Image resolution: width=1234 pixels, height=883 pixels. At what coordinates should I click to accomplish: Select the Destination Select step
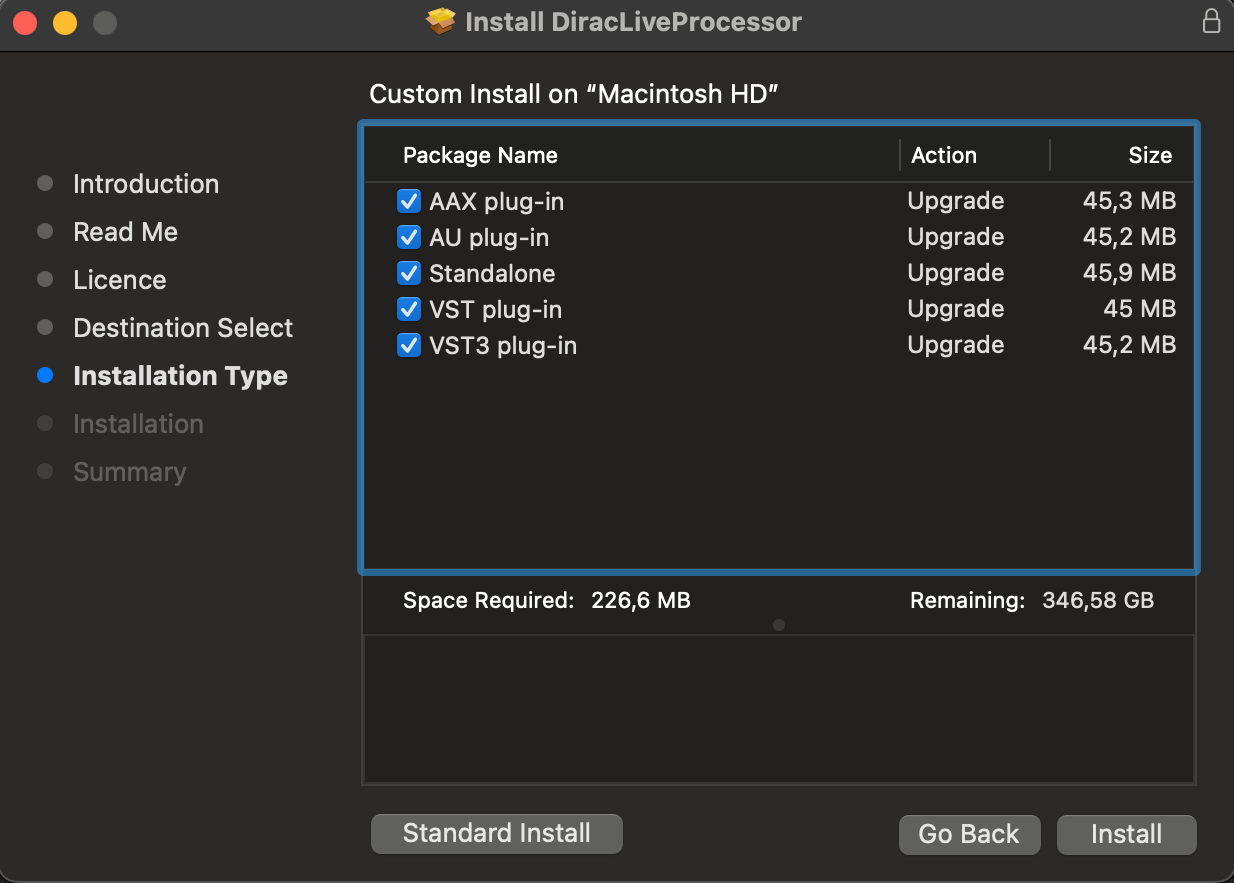point(183,328)
